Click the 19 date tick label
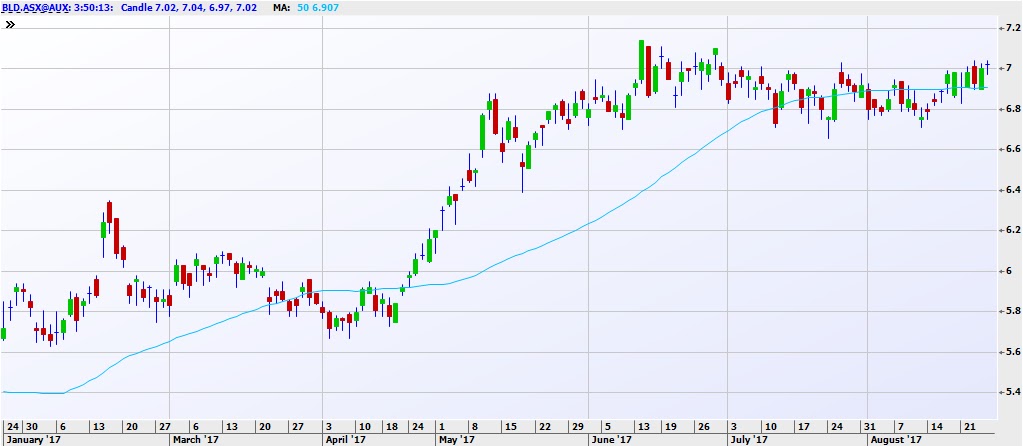 (669, 426)
